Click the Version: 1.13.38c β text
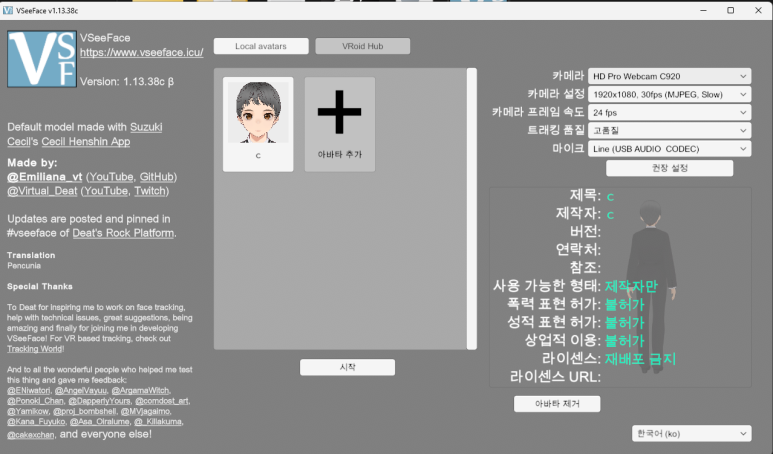This screenshot has height=454, width=773. [x=127, y=82]
